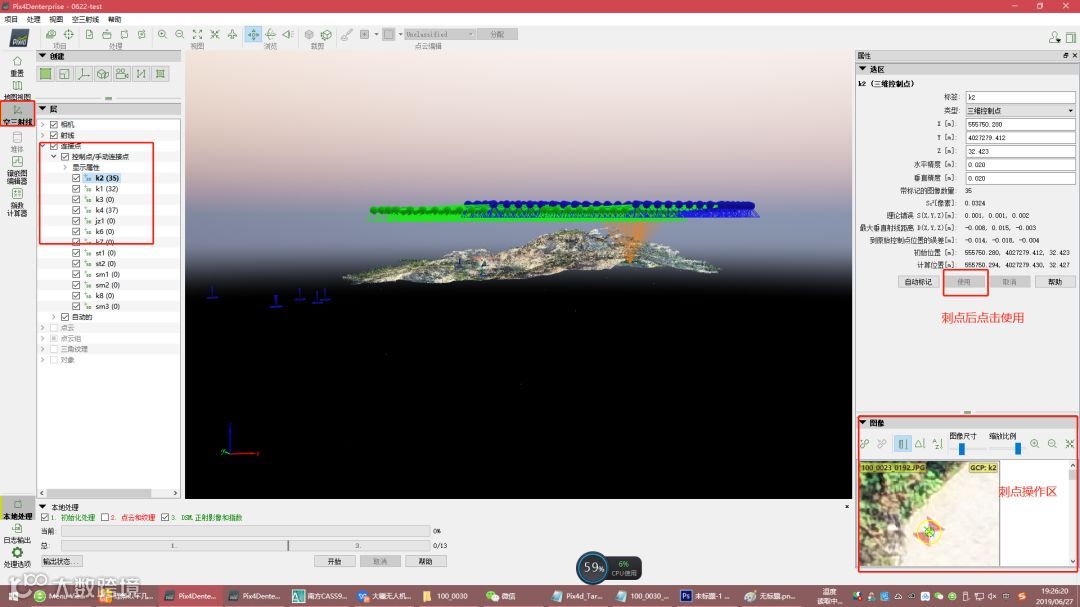Toggle the 自动的 automatic tie points checkbox
The image size is (1080, 607).
[65, 317]
